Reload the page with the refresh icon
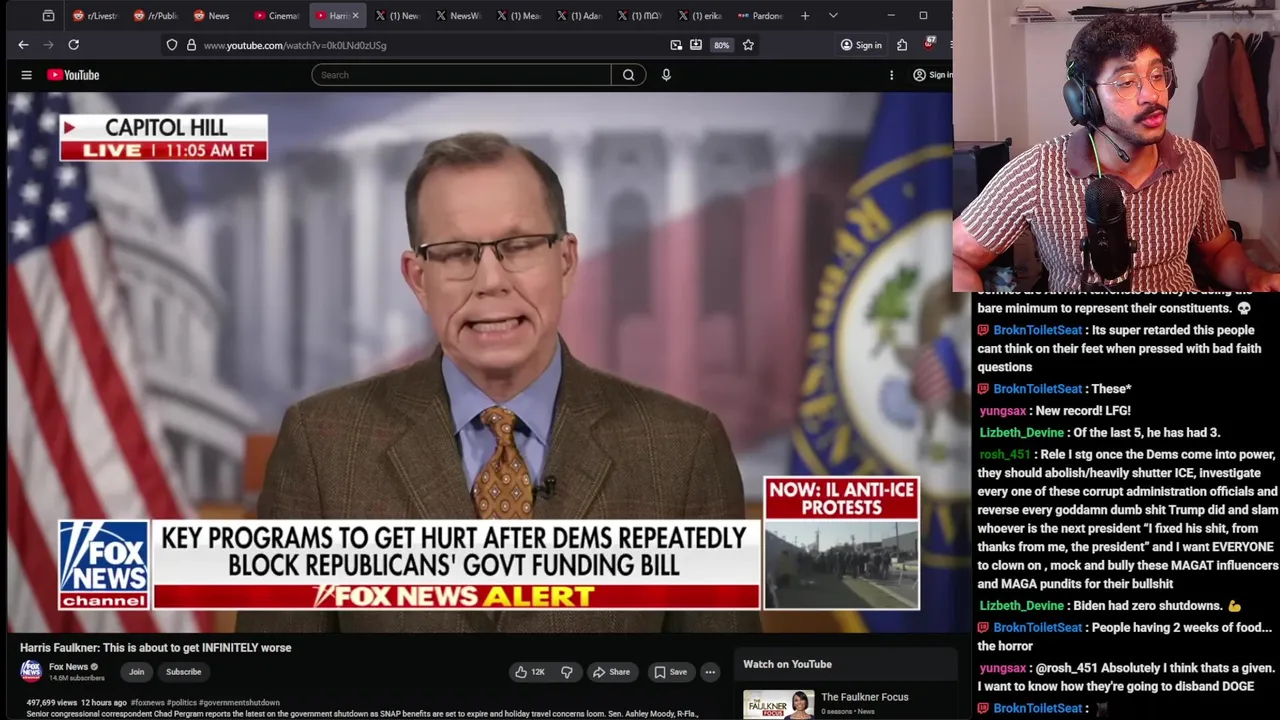 [73, 45]
